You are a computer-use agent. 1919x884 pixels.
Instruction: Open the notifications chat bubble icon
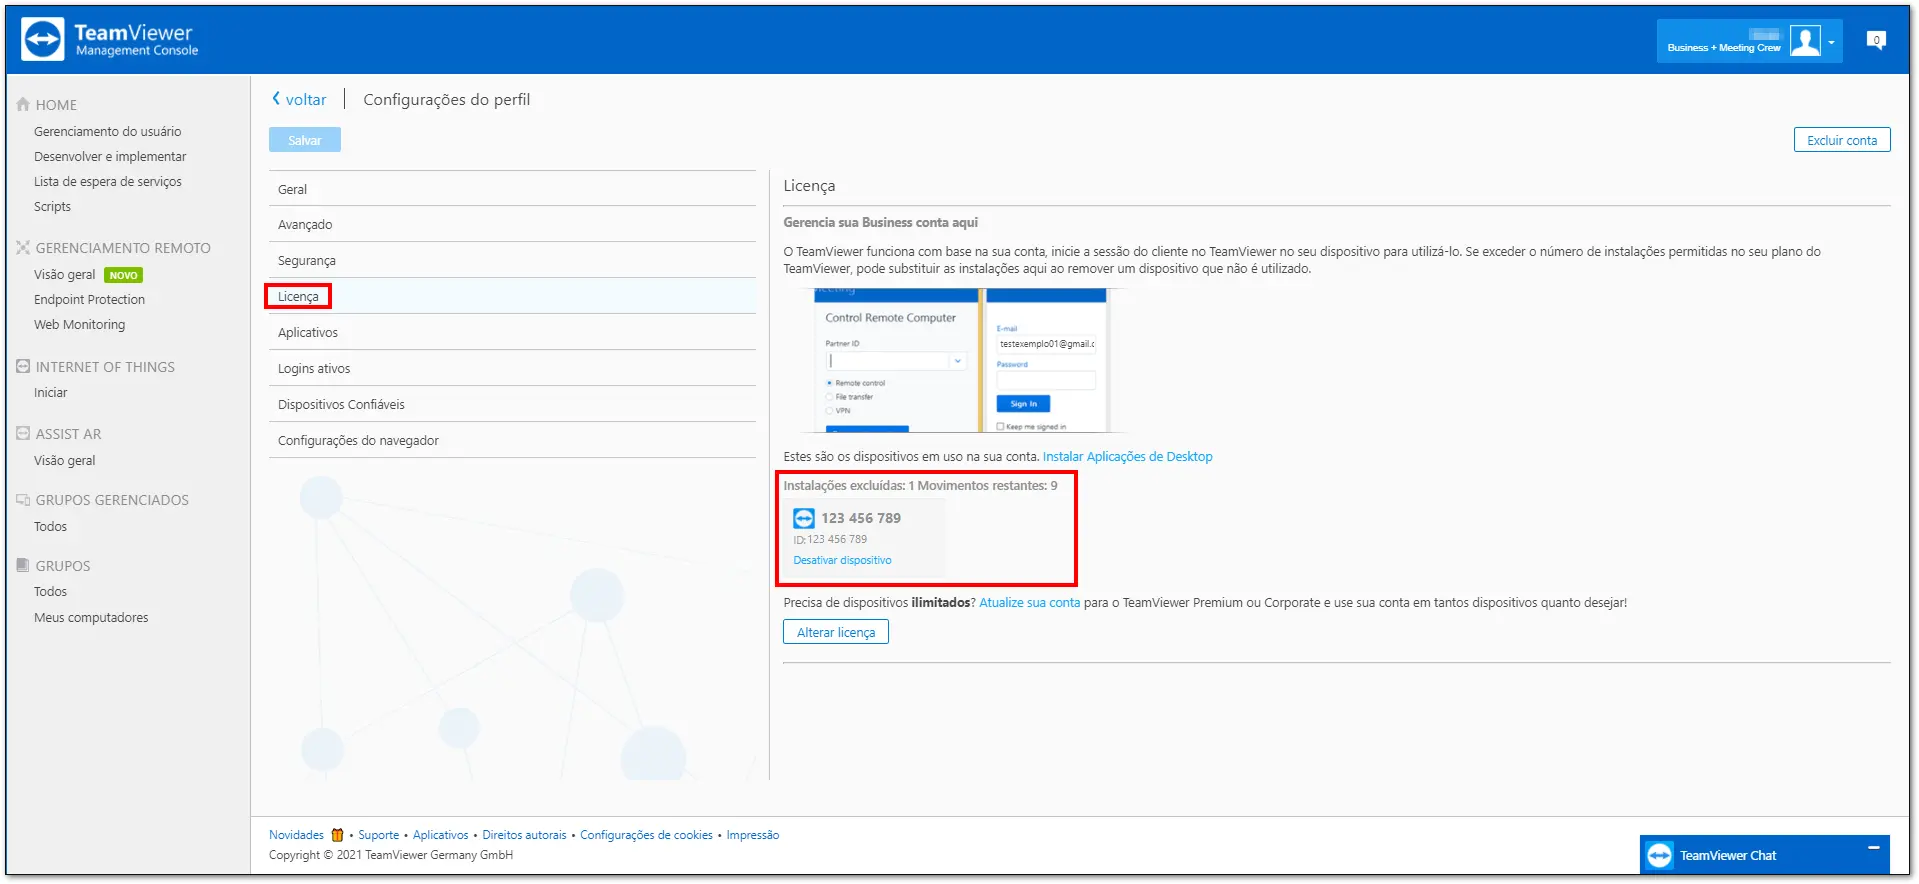click(x=1876, y=40)
